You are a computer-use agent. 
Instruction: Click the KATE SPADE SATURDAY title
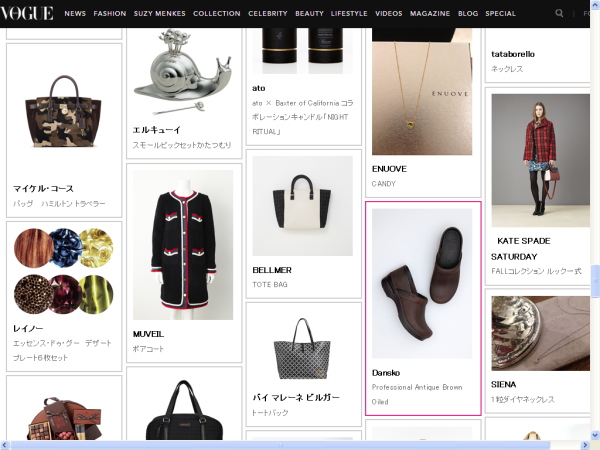click(x=521, y=249)
